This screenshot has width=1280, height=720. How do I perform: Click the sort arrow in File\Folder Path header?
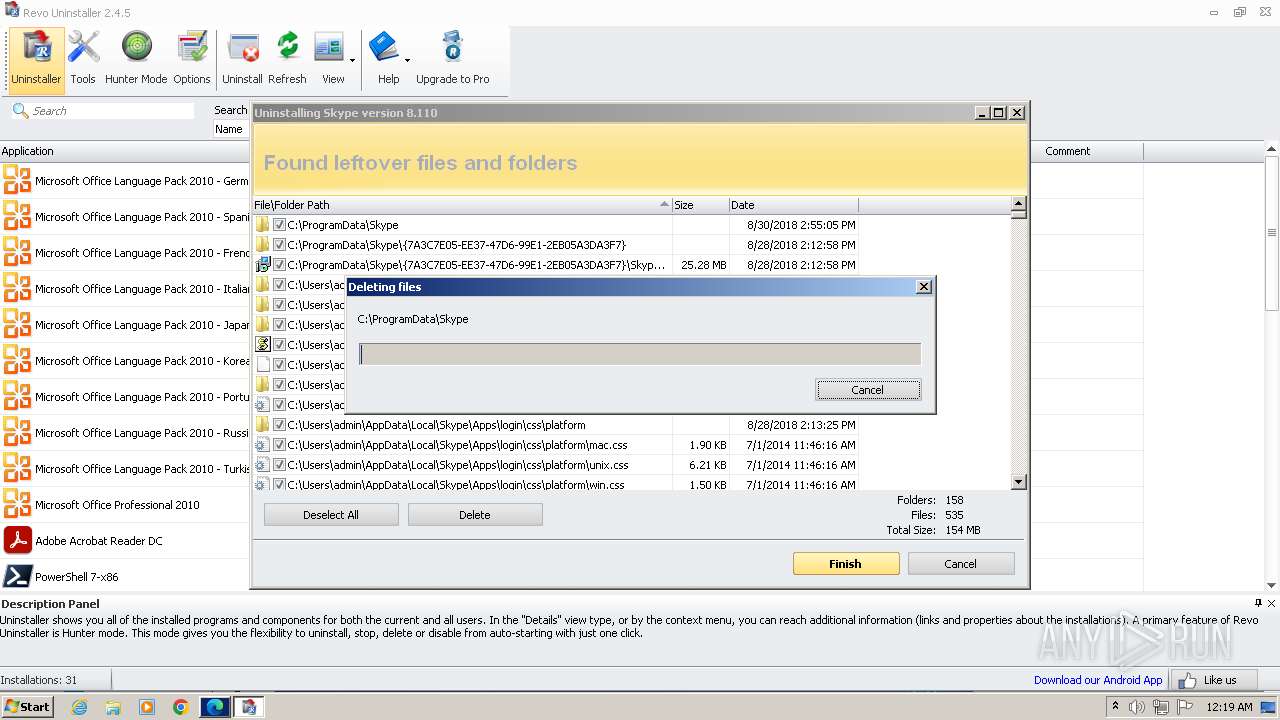[x=665, y=204]
